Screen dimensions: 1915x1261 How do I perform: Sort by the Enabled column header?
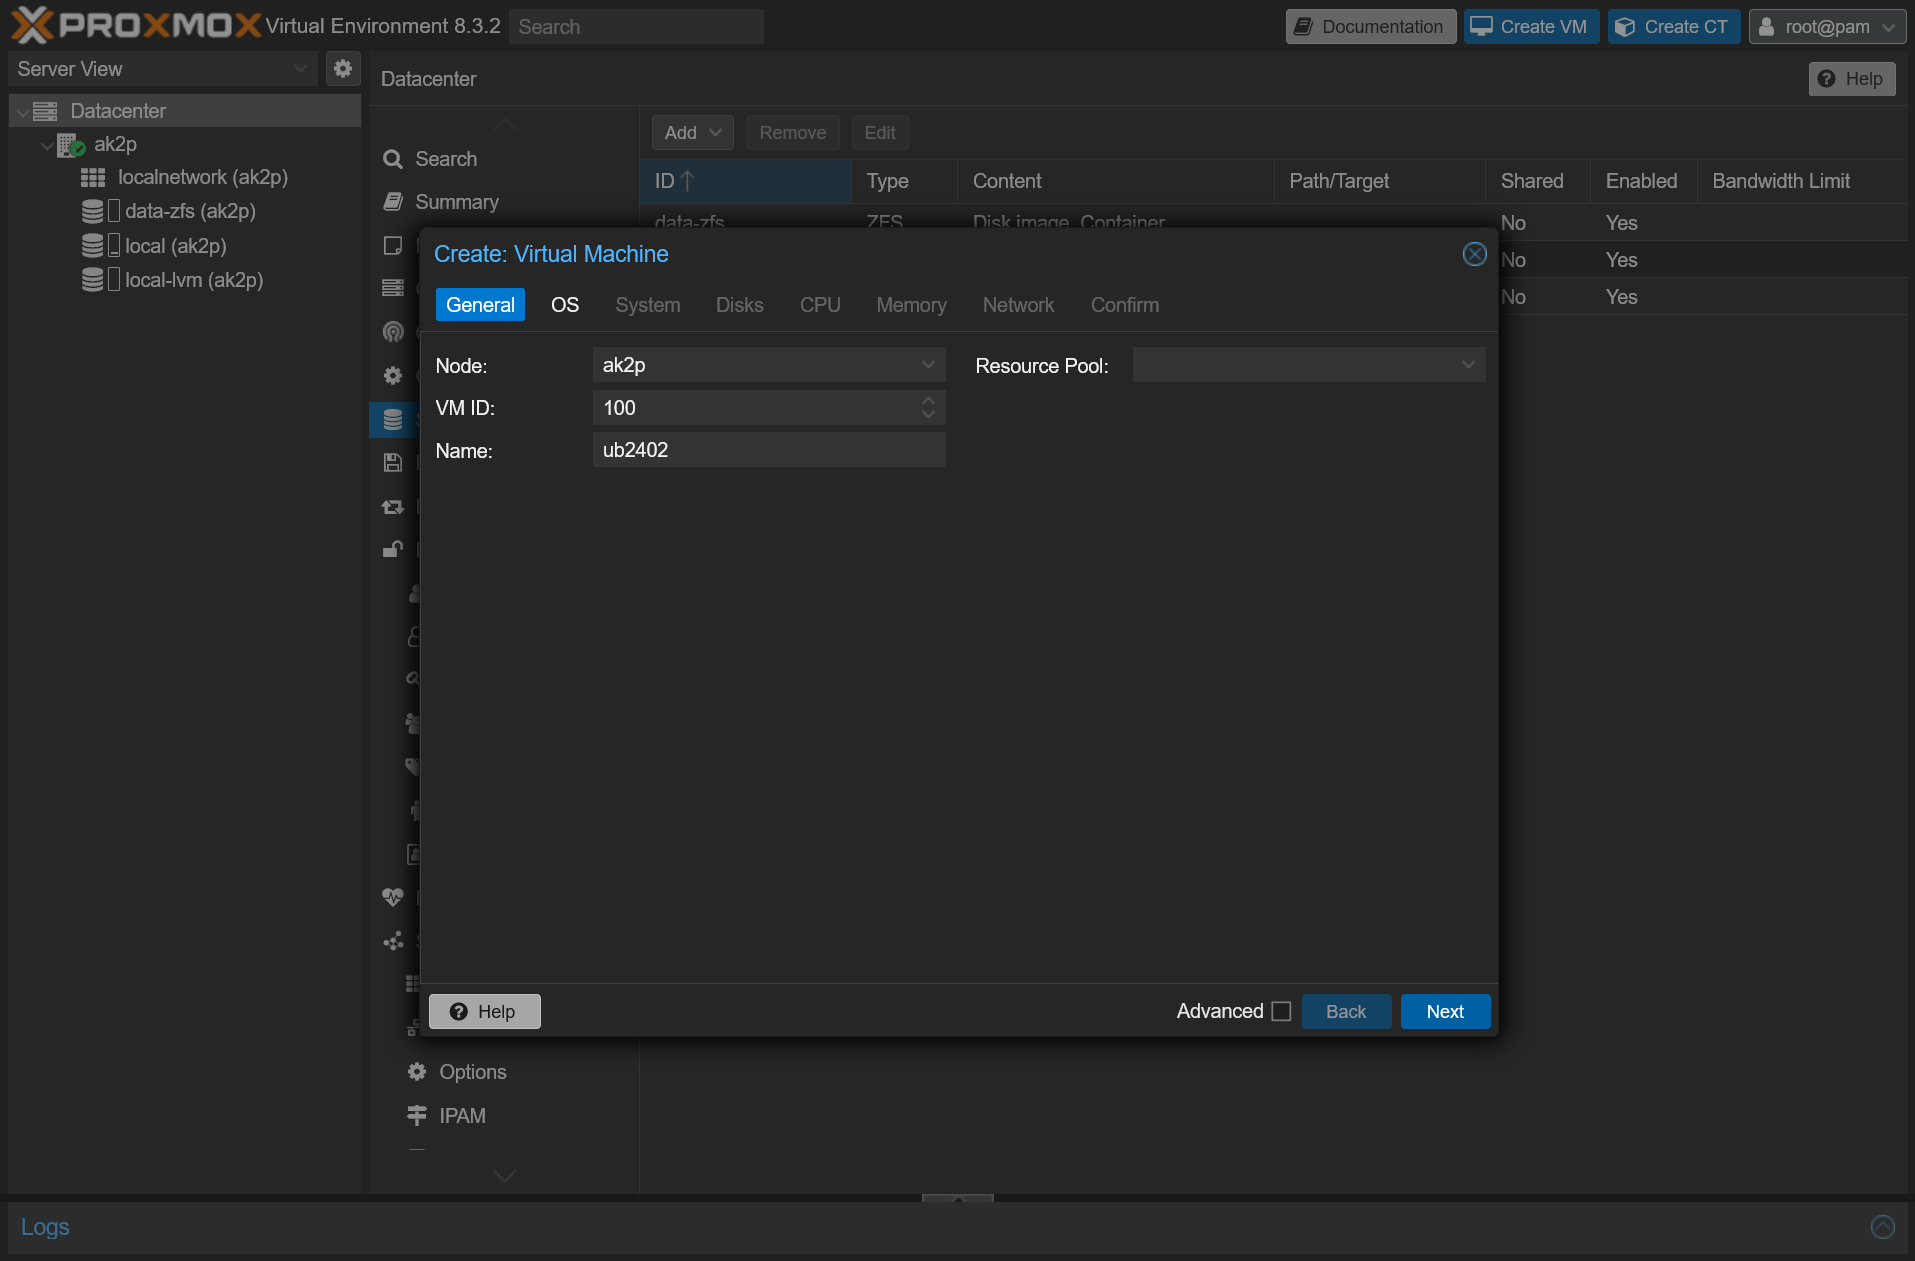(x=1642, y=181)
